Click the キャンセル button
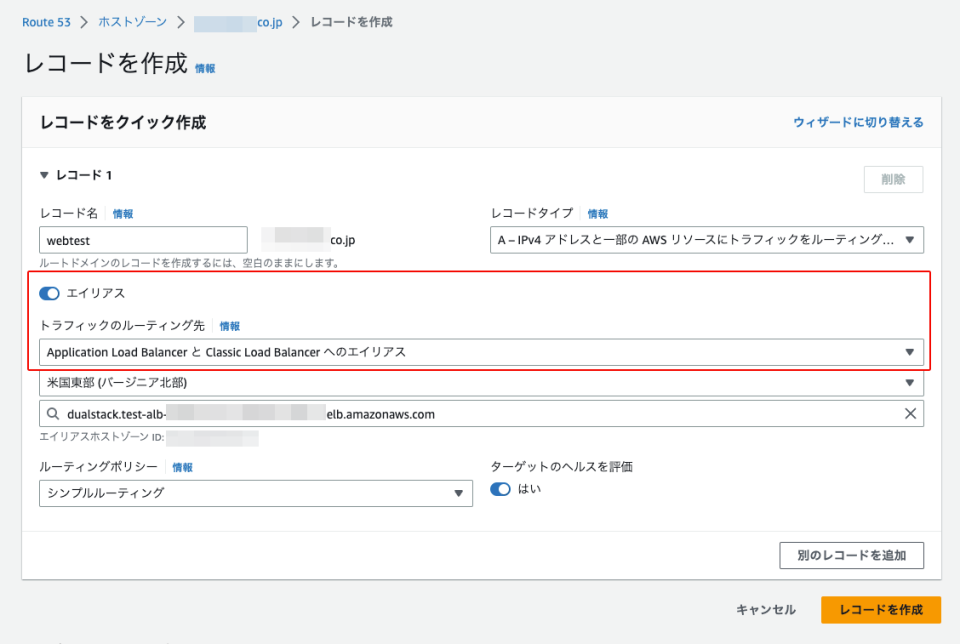The height and width of the screenshot is (644, 960). pyautogui.click(x=764, y=609)
